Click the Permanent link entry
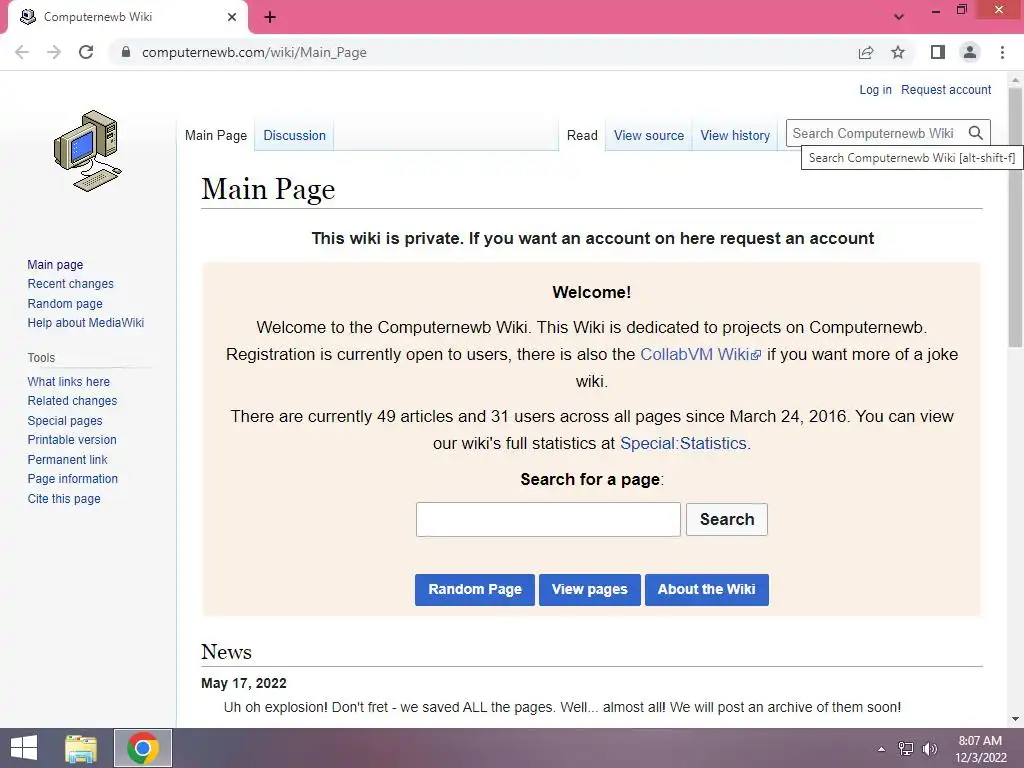This screenshot has height=768, width=1024. (x=67, y=459)
